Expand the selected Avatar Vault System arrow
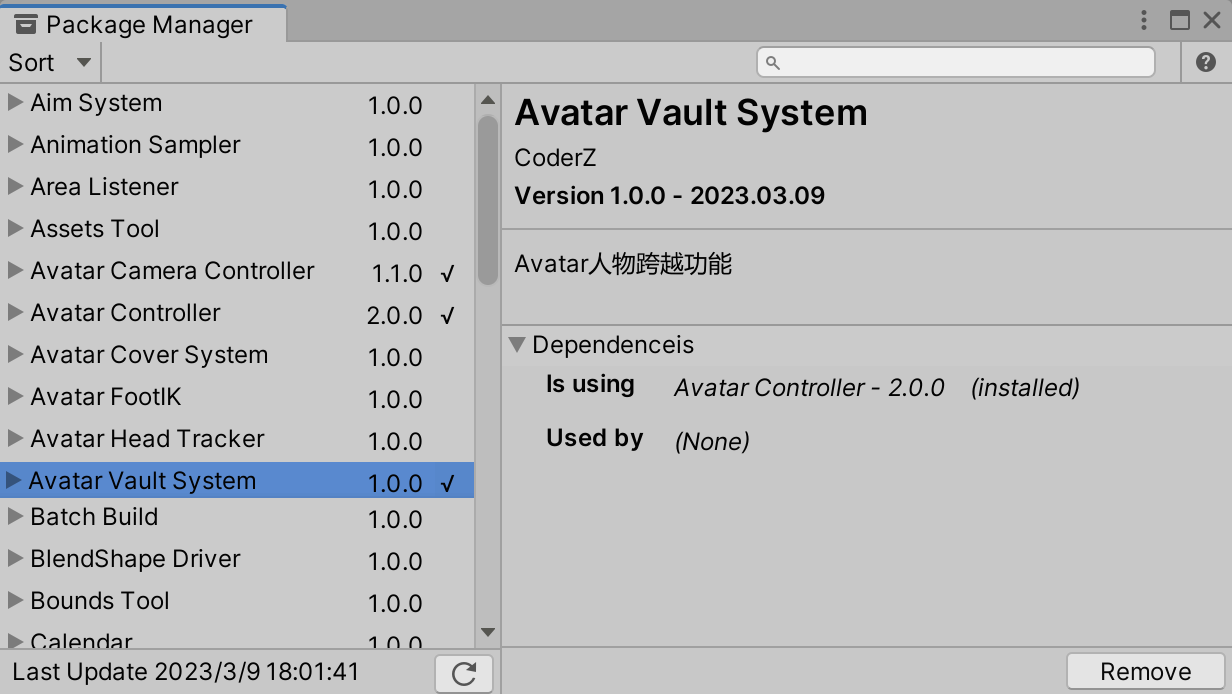The width and height of the screenshot is (1232, 694). tap(13, 480)
